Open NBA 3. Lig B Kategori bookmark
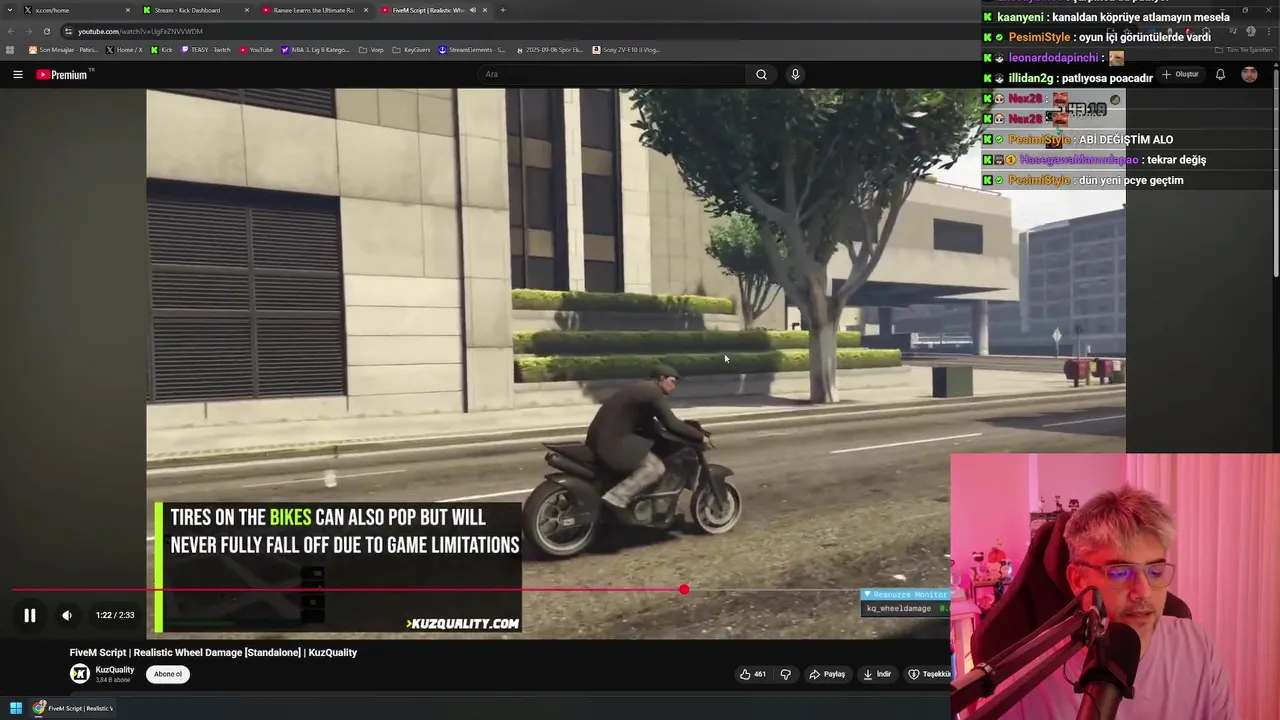The width and height of the screenshot is (1280, 720). pyautogui.click(x=316, y=50)
